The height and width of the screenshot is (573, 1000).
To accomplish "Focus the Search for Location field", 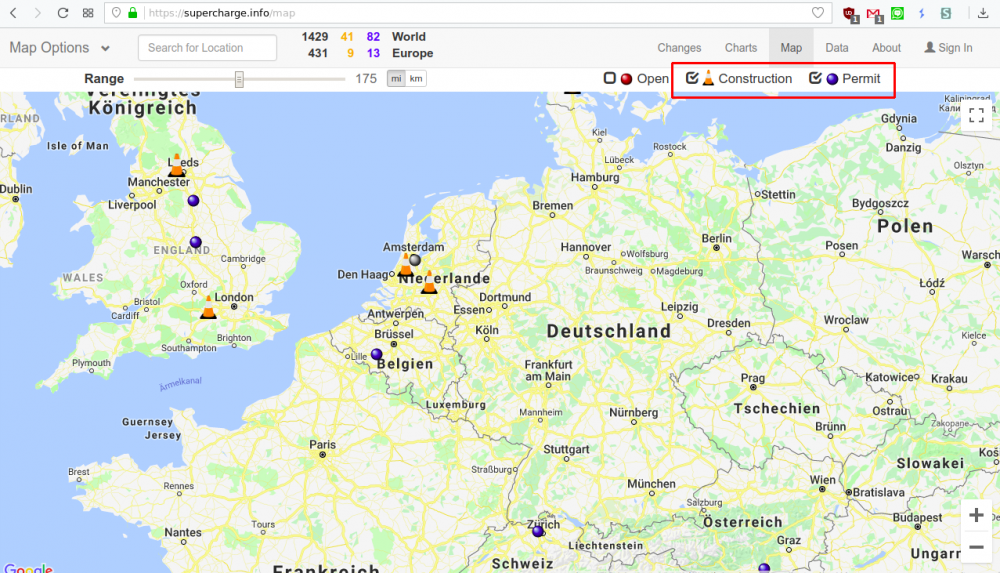I will pyautogui.click(x=207, y=48).
